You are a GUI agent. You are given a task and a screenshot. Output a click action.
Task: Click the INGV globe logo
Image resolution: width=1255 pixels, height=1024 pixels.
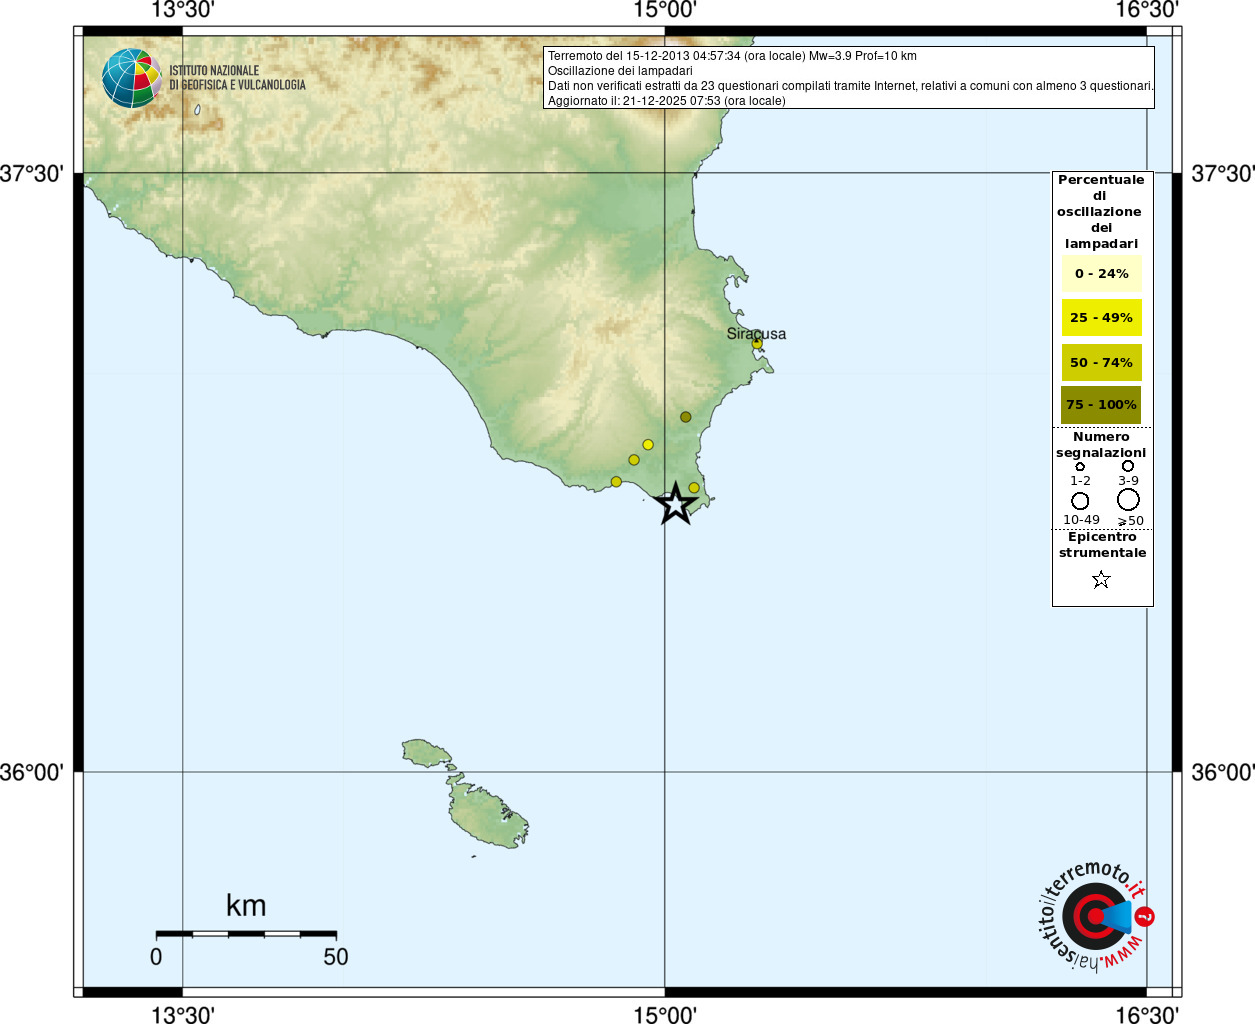pyautogui.click(x=131, y=78)
